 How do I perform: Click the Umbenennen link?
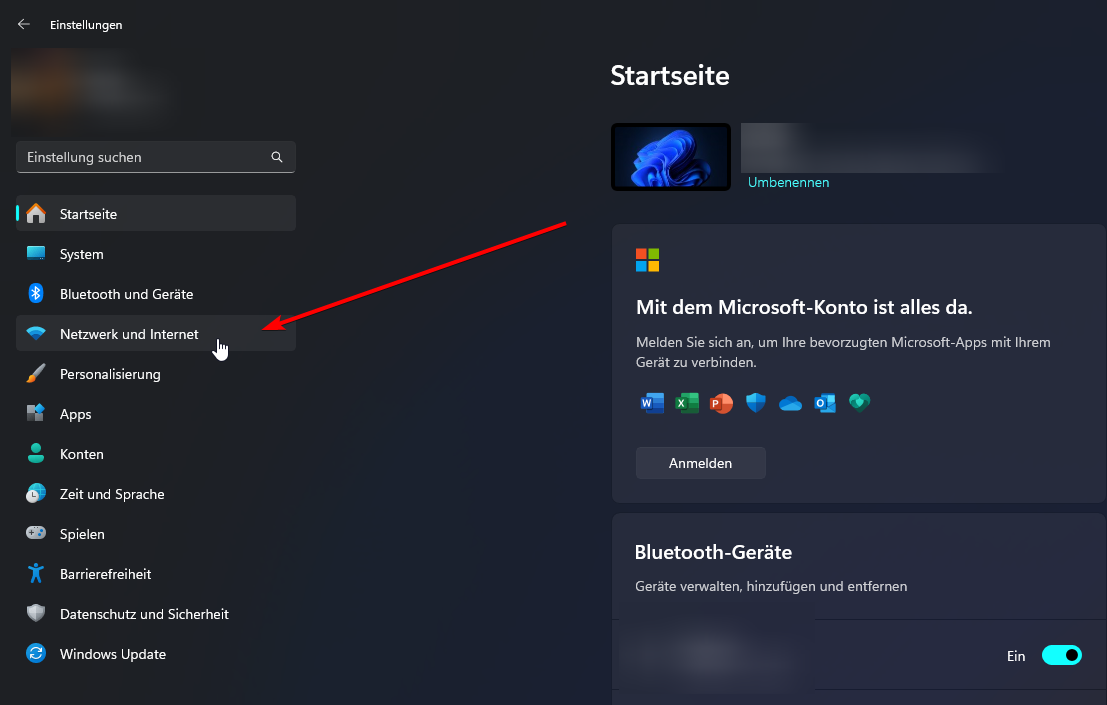(788, 182)
